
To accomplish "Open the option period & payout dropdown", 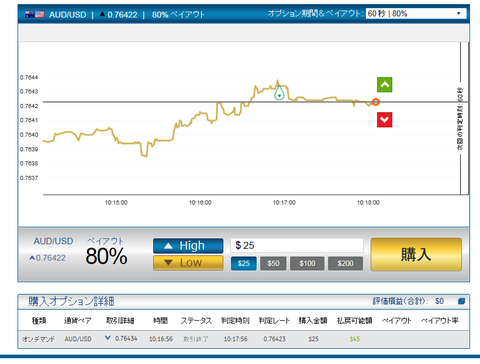I will (416, 14).
